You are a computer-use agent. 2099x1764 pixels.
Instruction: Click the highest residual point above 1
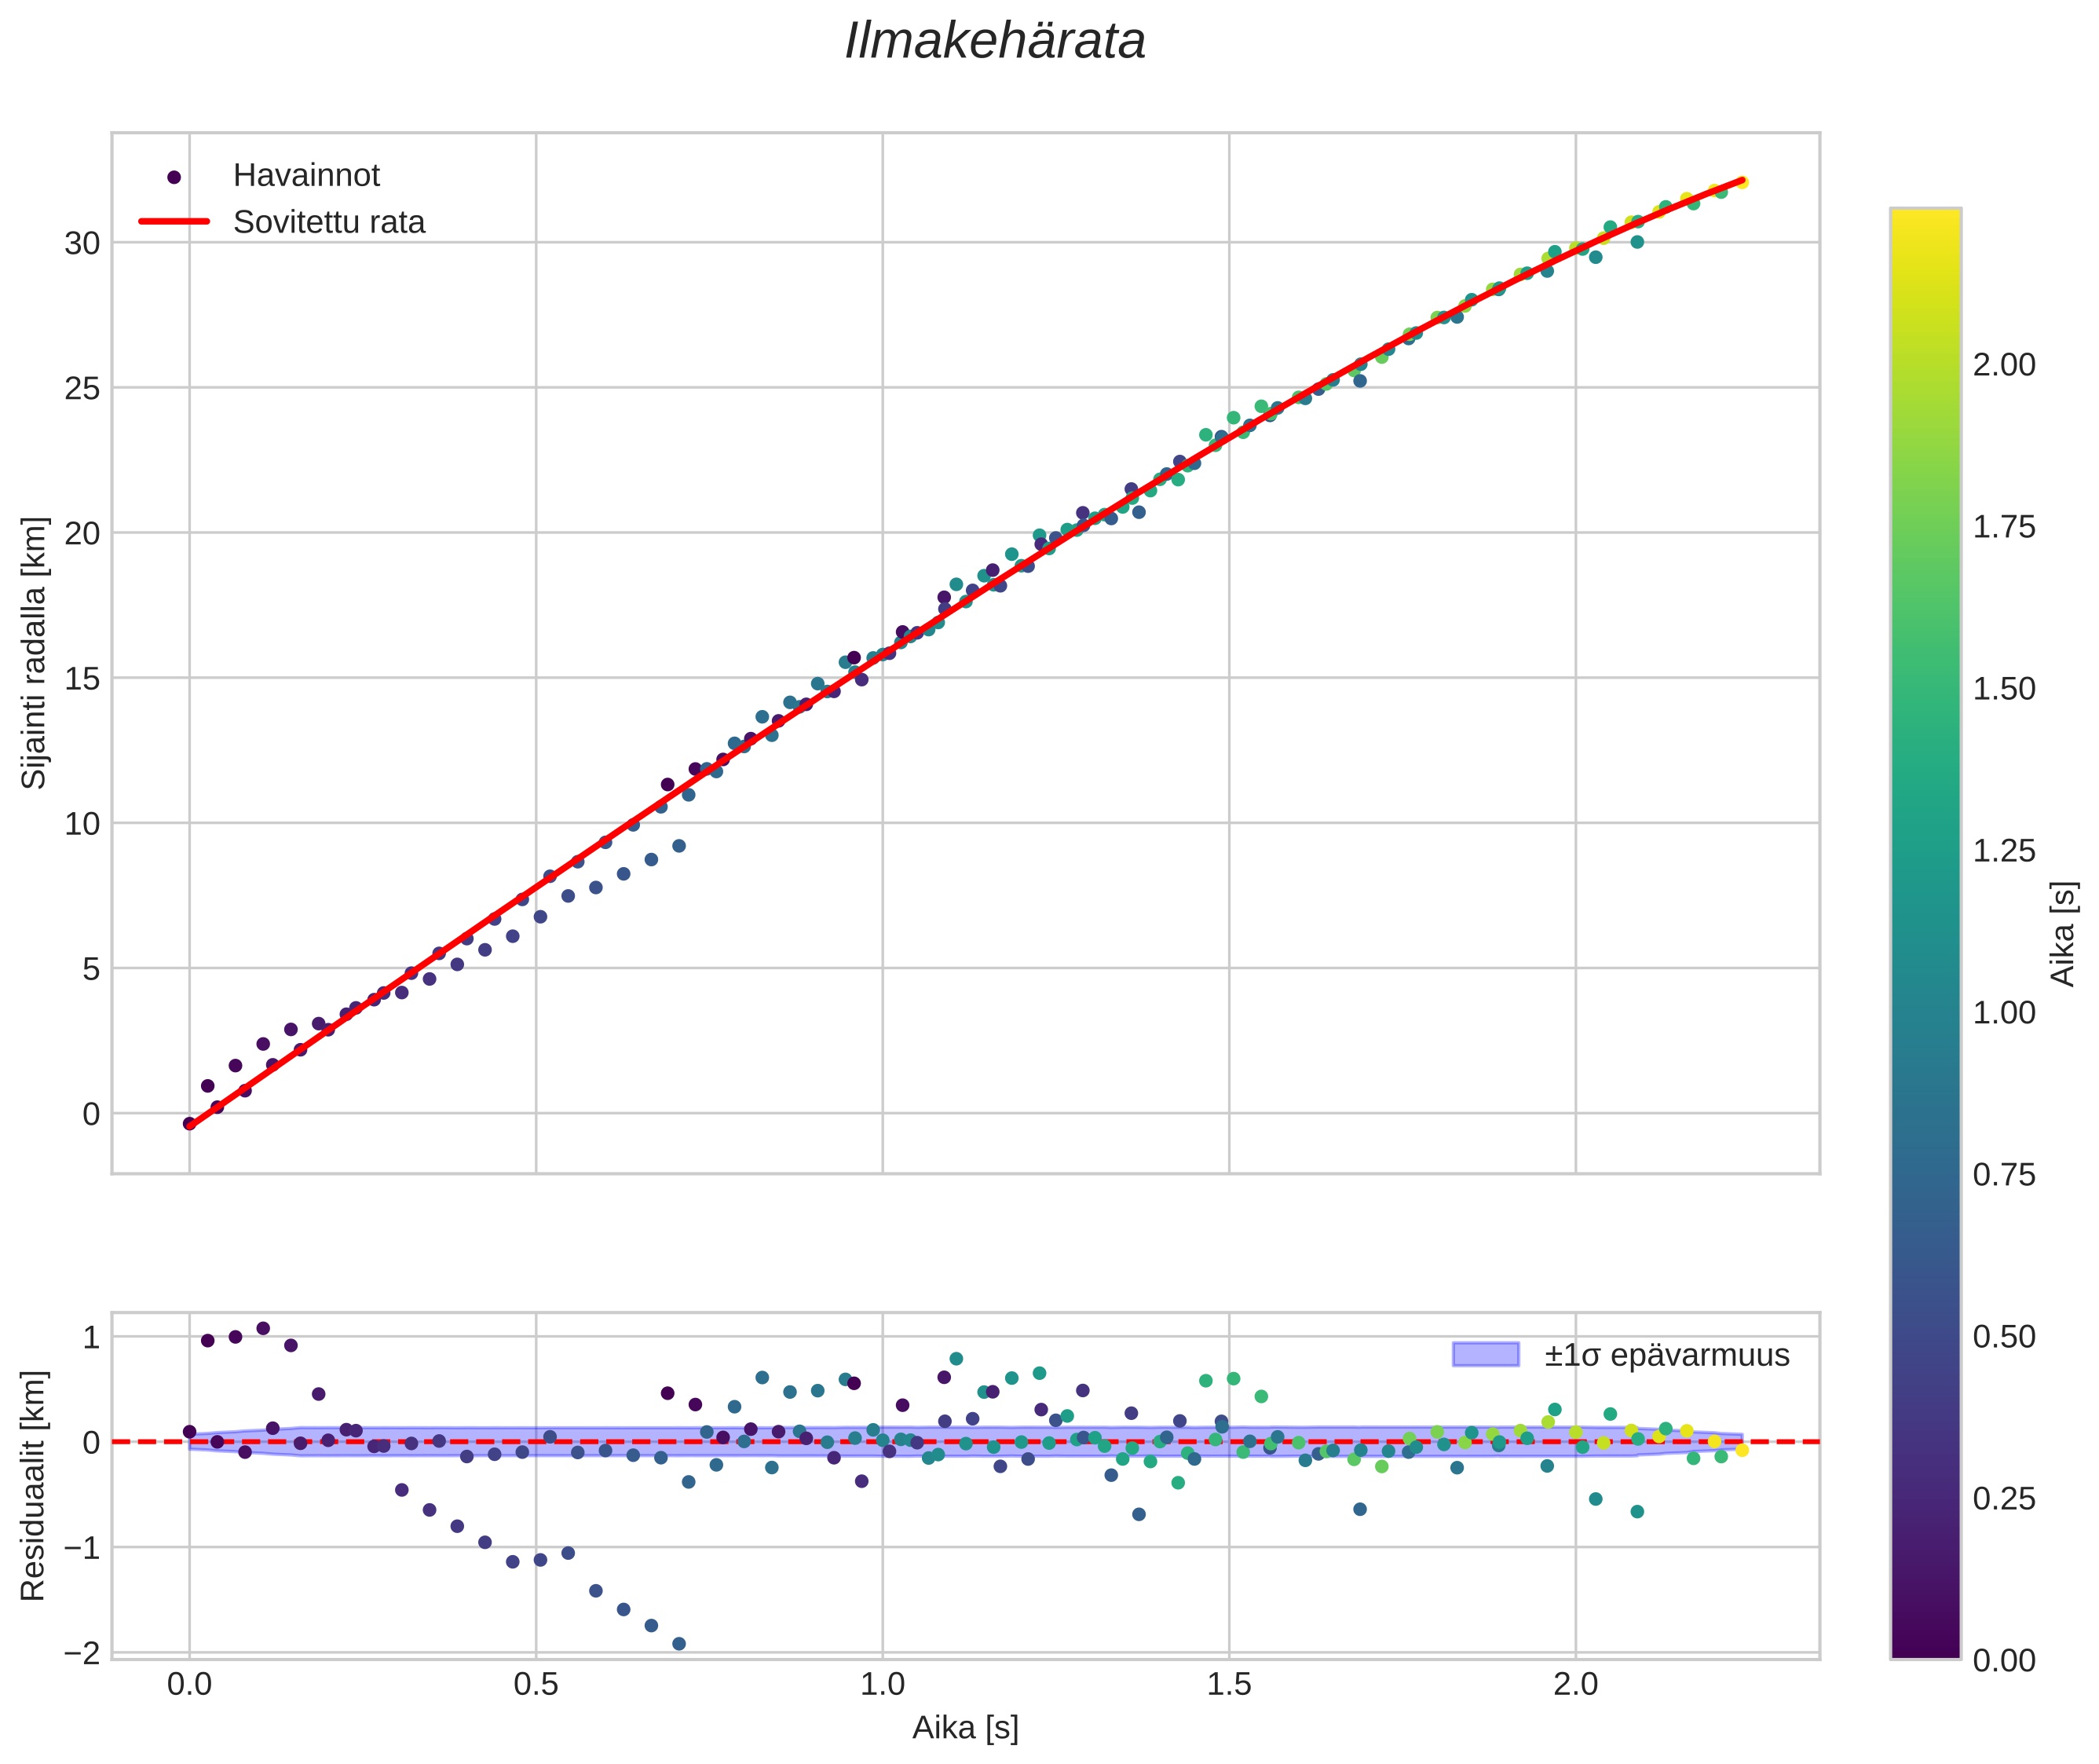(263, 1328)
